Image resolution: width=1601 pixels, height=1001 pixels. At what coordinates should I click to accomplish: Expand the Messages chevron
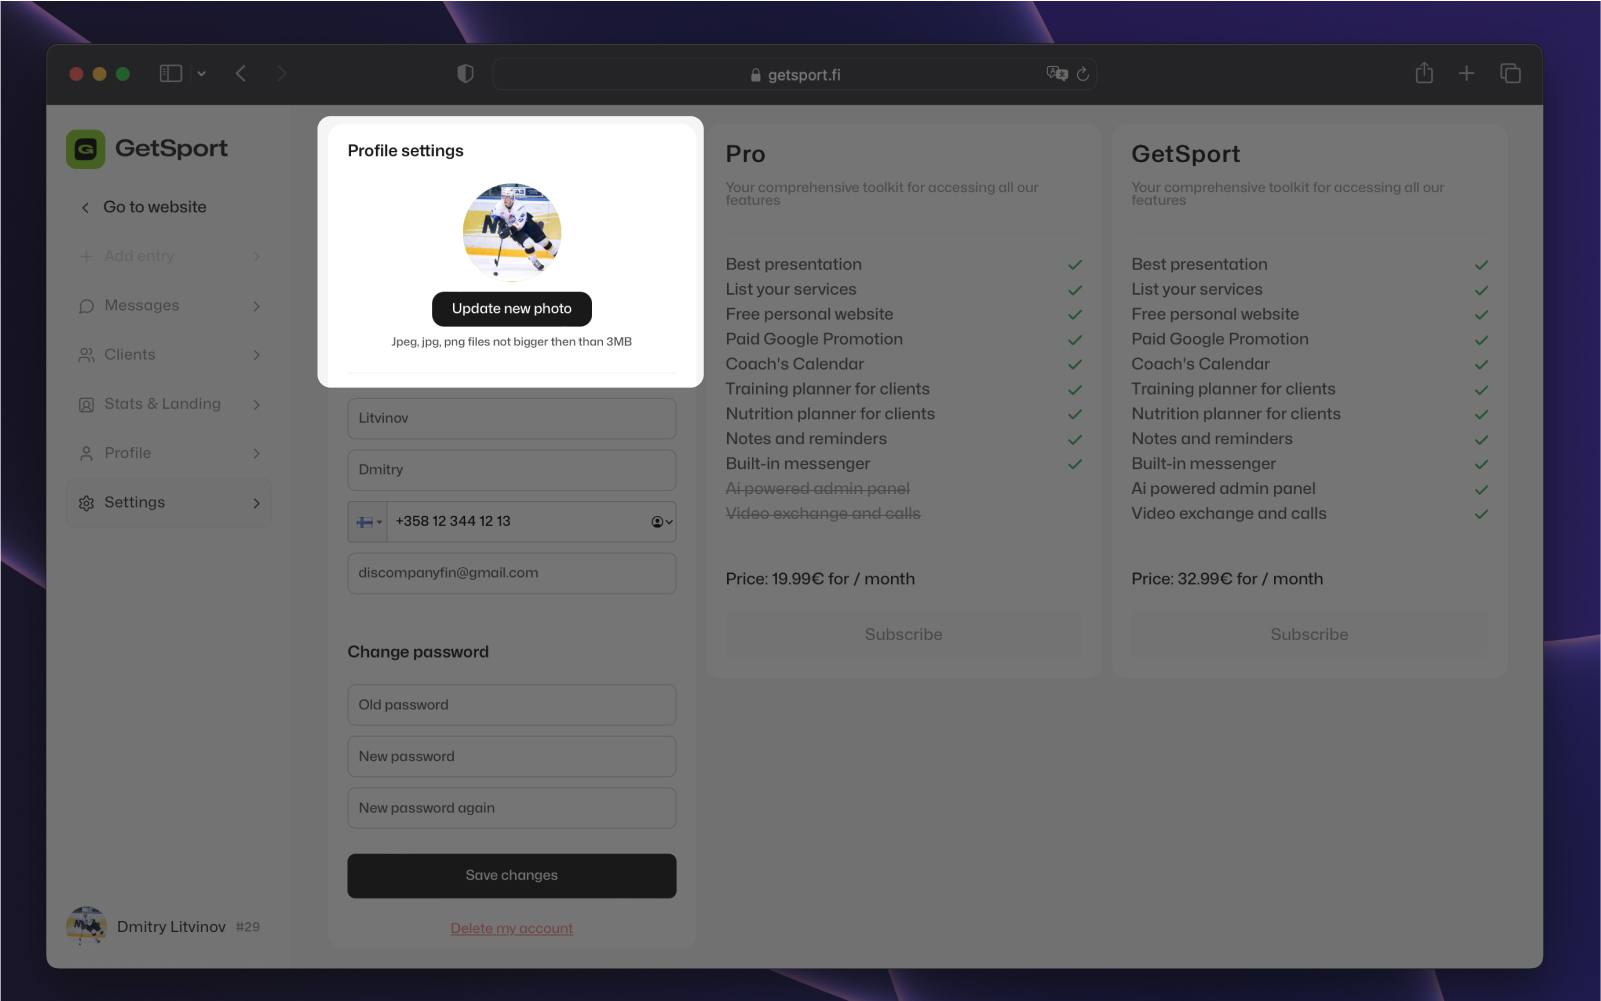[x=257, y=306]
